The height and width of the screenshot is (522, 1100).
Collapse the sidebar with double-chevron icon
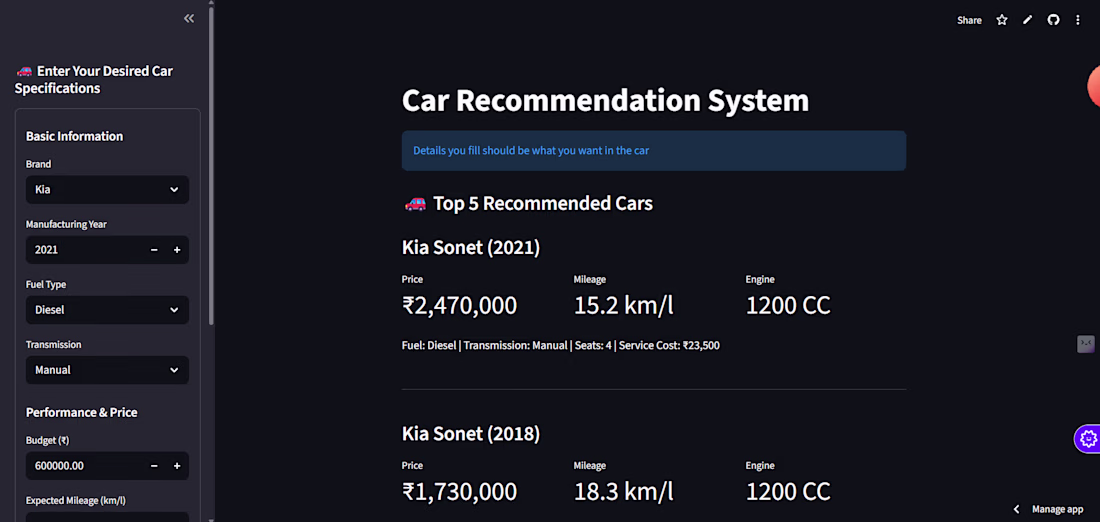tap(189, 18)
